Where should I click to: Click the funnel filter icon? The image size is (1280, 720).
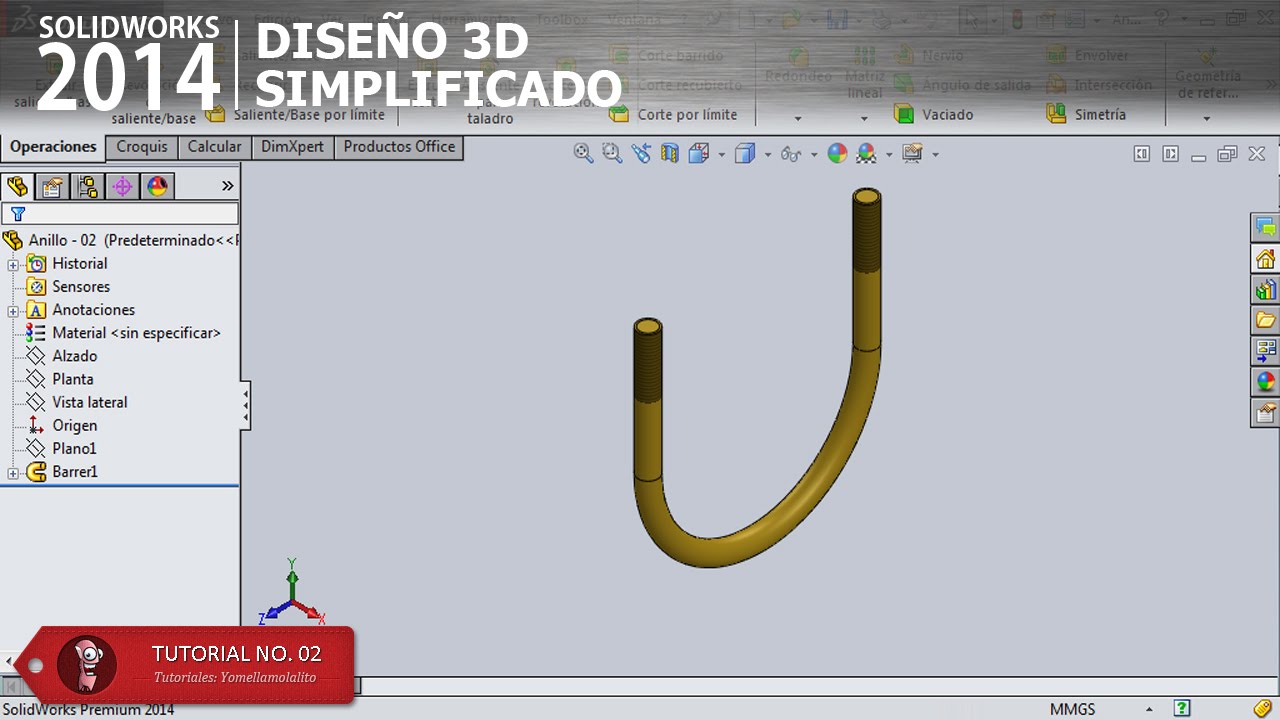tap(17, 214)
